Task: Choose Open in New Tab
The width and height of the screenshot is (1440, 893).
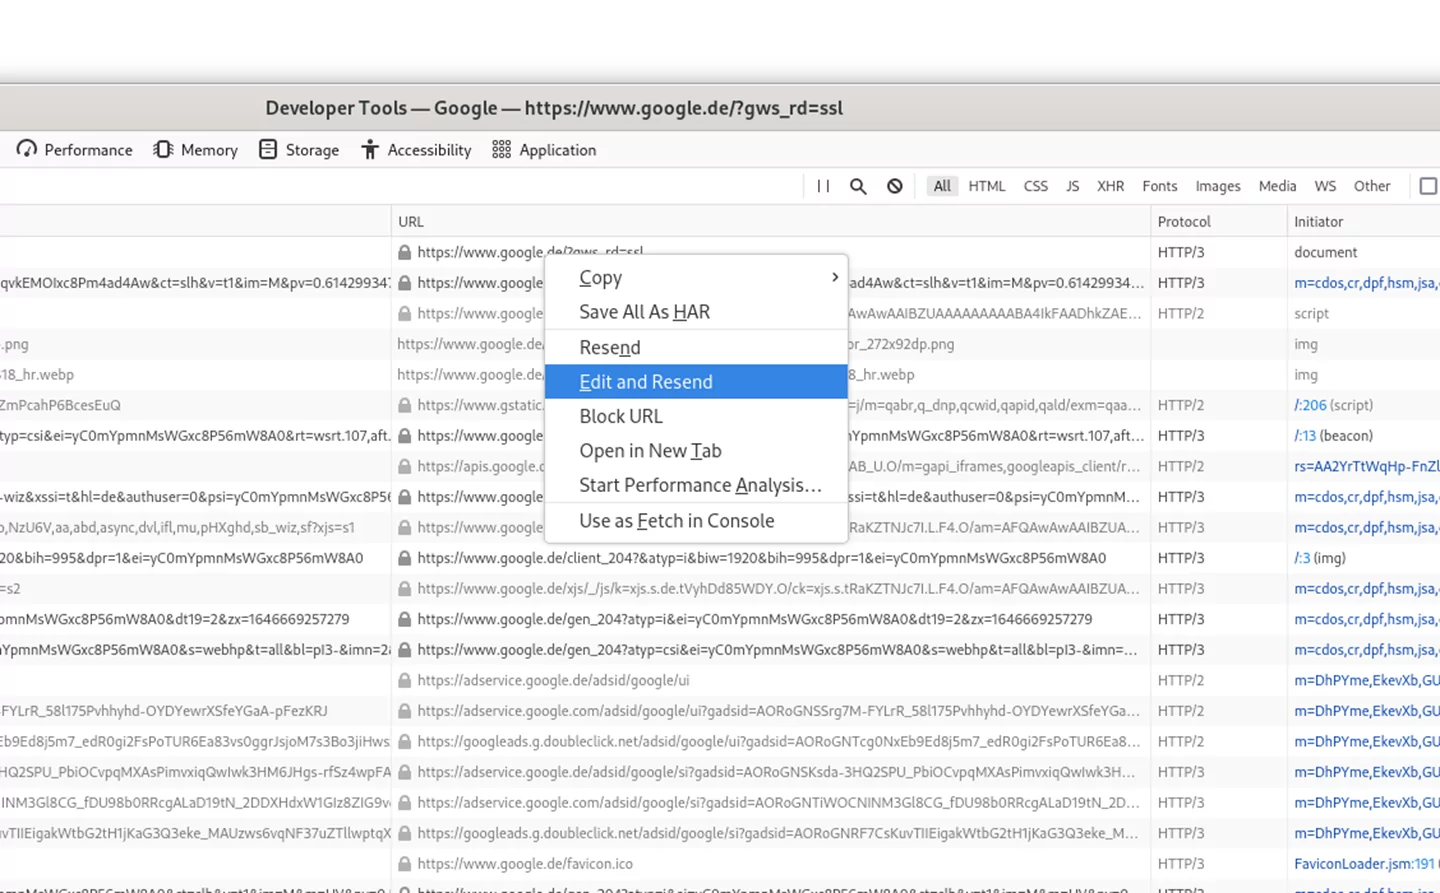Action: pos(696,451)
